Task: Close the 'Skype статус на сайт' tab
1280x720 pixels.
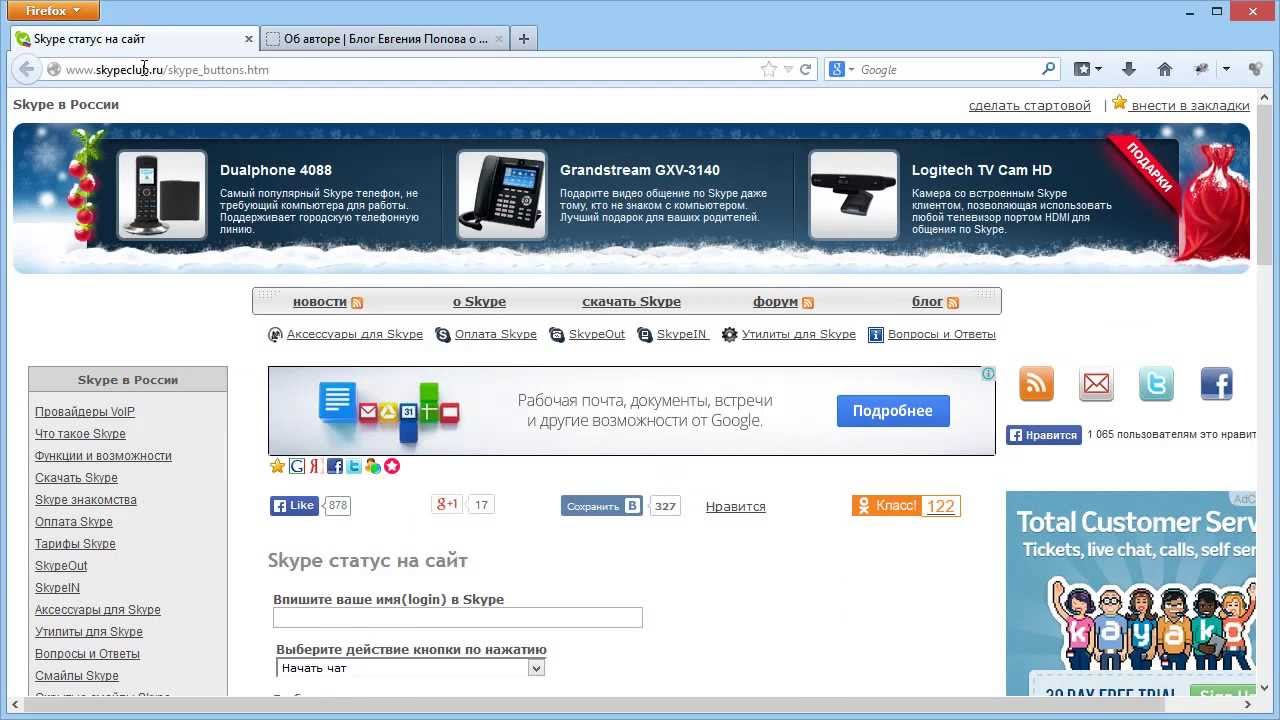Action: click(x=249, y=39)
